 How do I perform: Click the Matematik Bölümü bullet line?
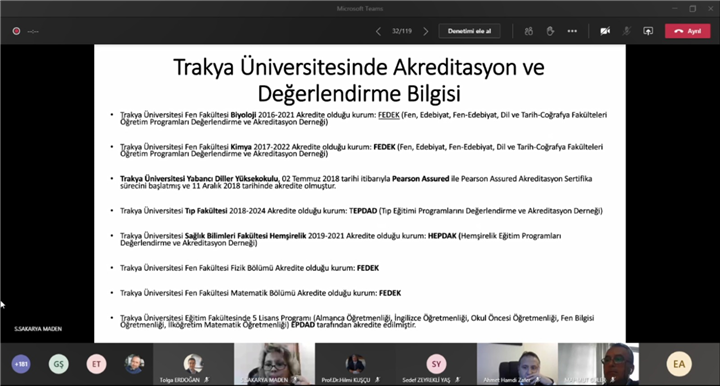coord(260,293)
